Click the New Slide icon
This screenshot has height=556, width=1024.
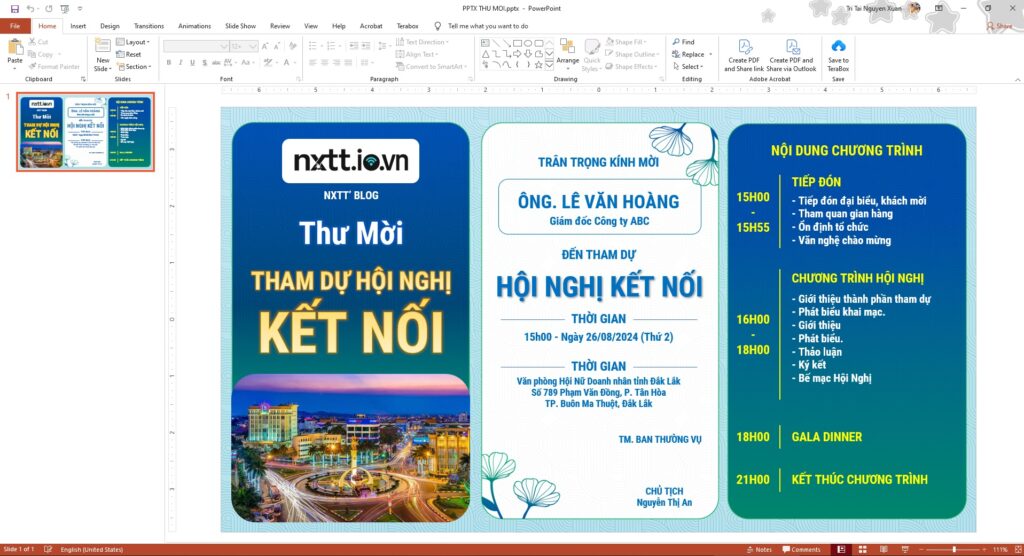point(103,45)
